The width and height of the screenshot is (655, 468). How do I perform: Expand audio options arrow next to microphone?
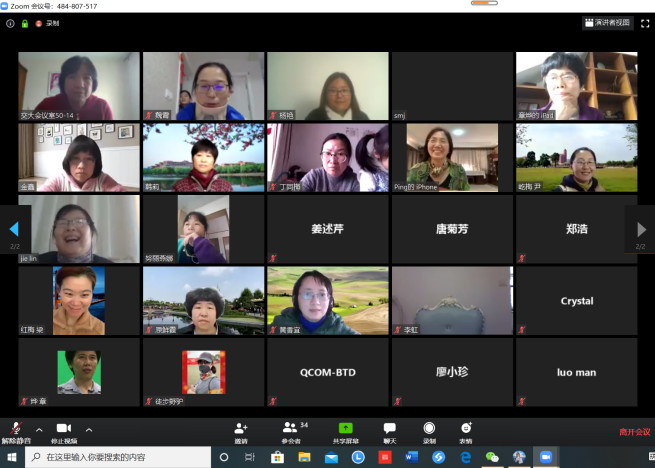pyautogui.click(x=39, y=429)
